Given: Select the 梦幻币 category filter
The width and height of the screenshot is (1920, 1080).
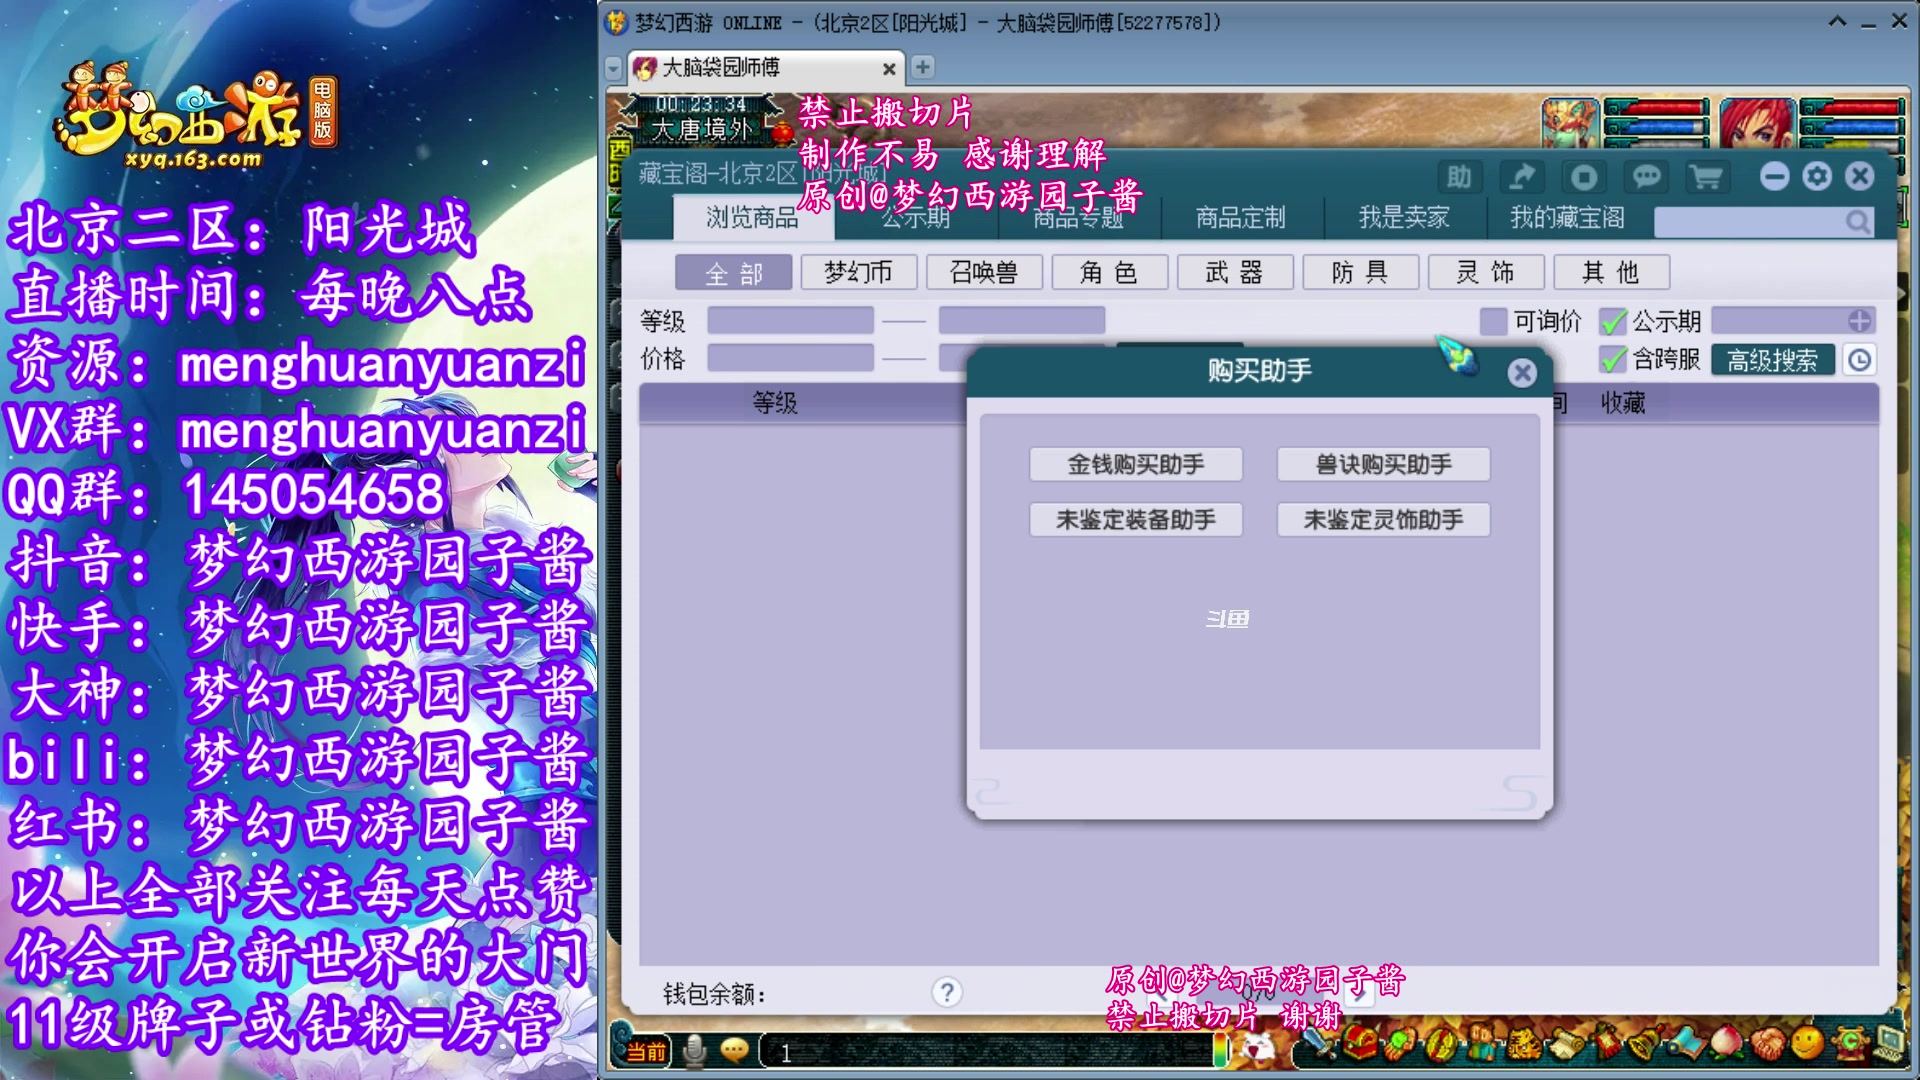Looking at the screenshot, I should coord(859,272).
